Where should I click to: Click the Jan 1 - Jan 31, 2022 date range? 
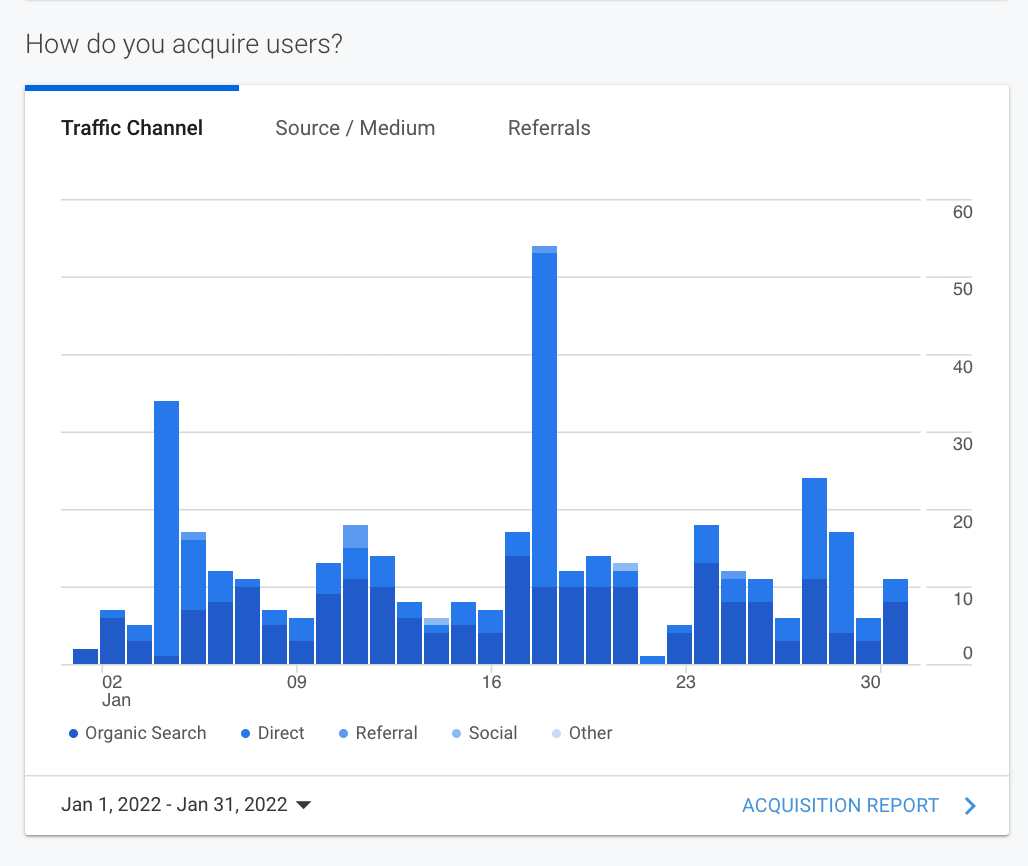point(174,805)
